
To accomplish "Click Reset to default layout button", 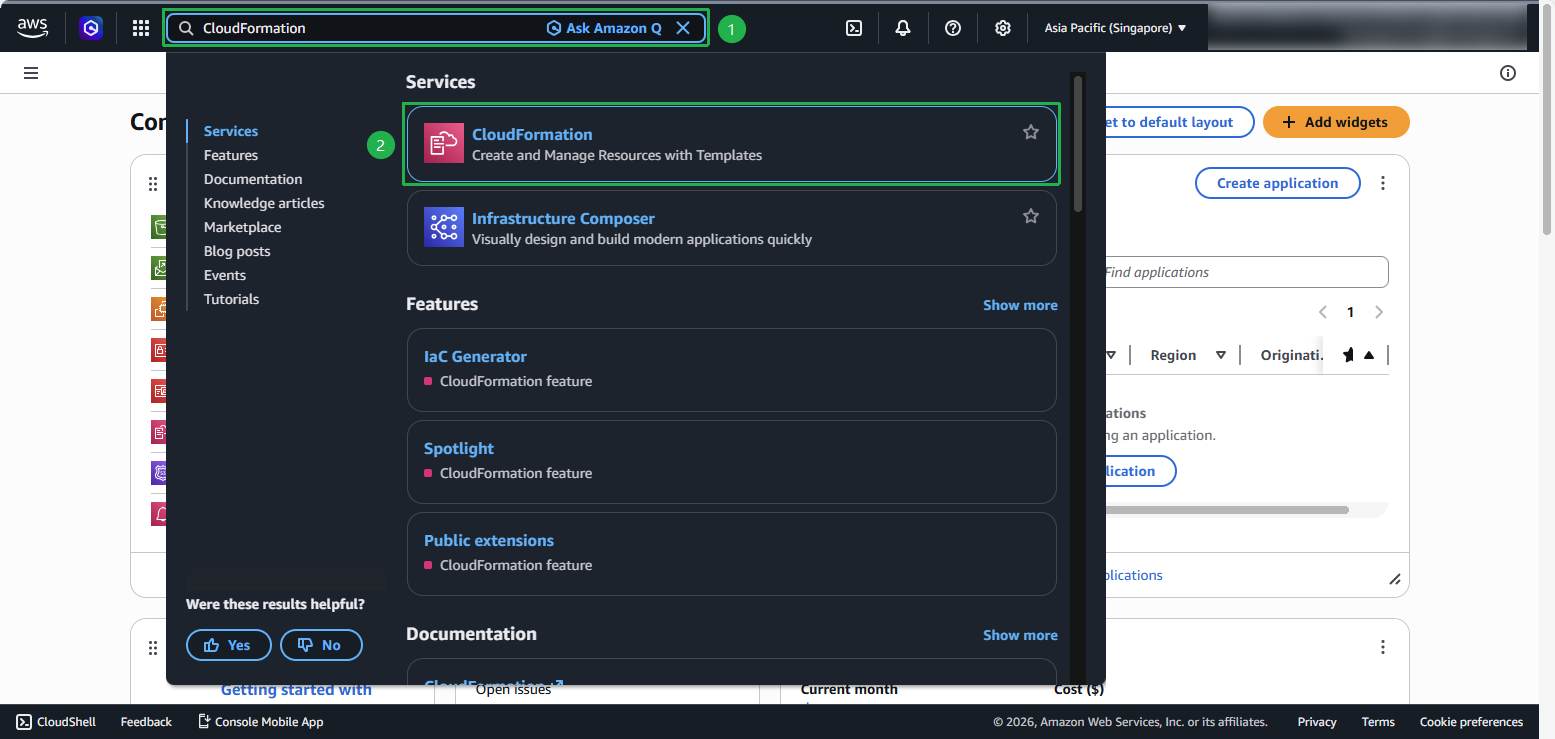I will 1180,122.
